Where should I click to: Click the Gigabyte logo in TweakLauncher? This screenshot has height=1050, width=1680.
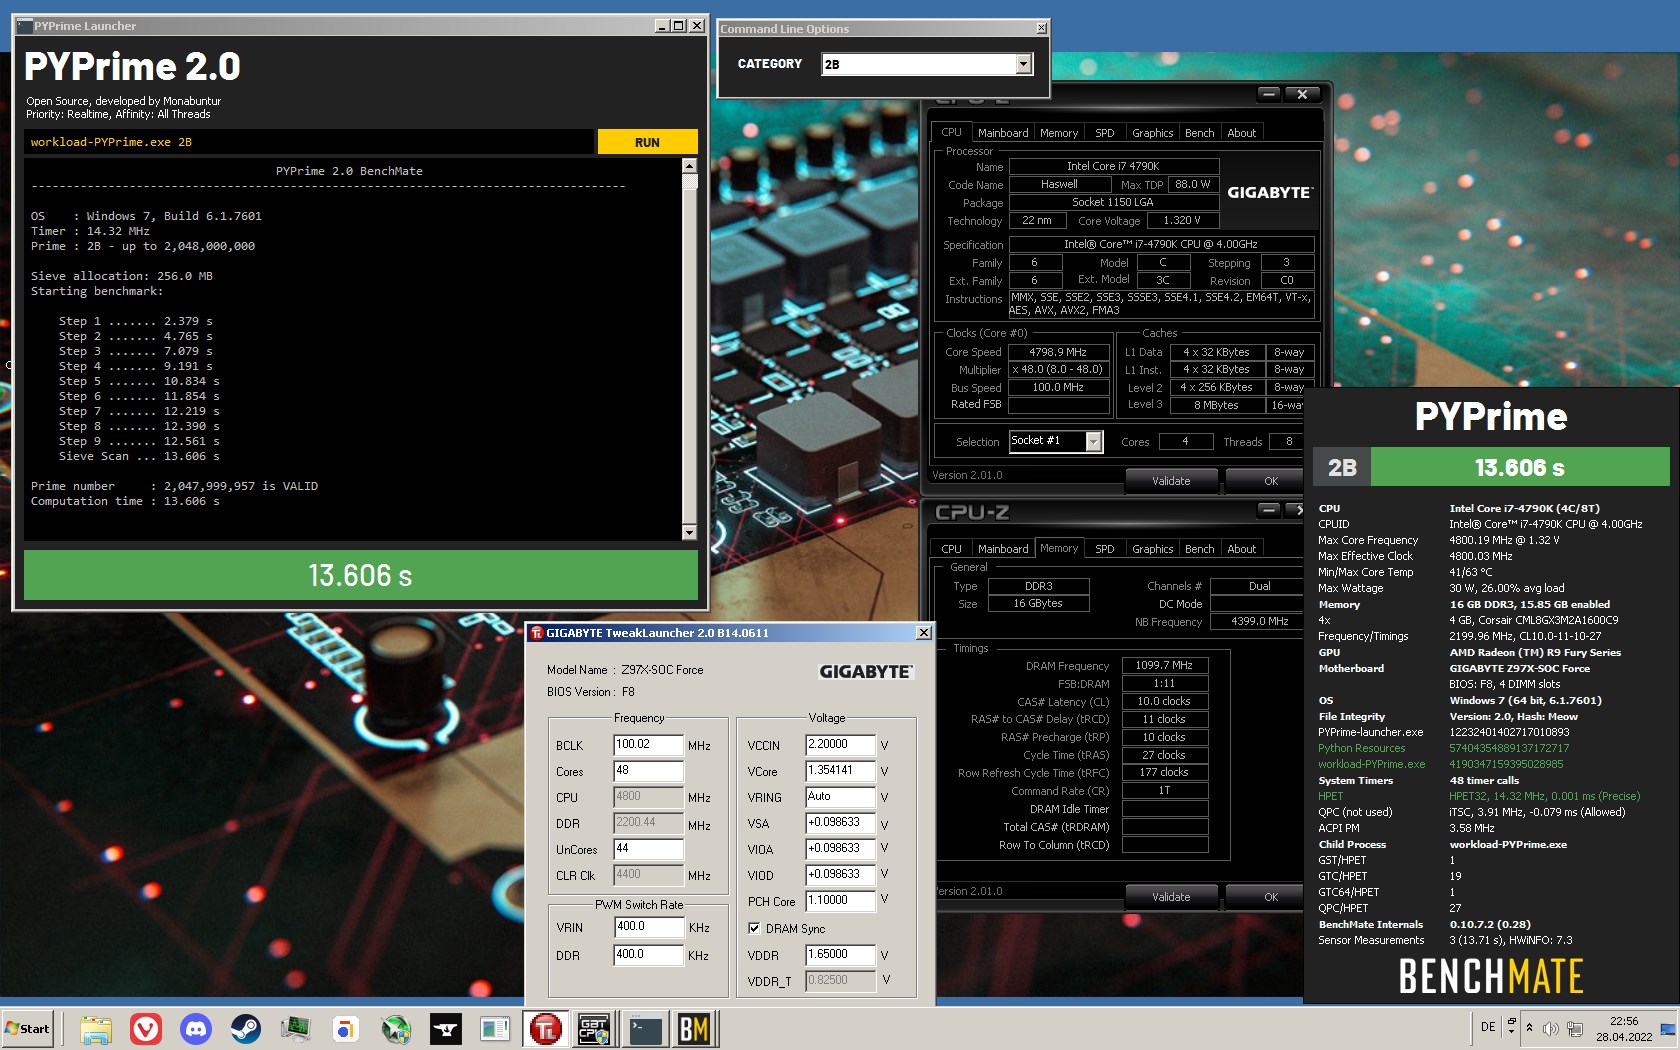(866, 672)
